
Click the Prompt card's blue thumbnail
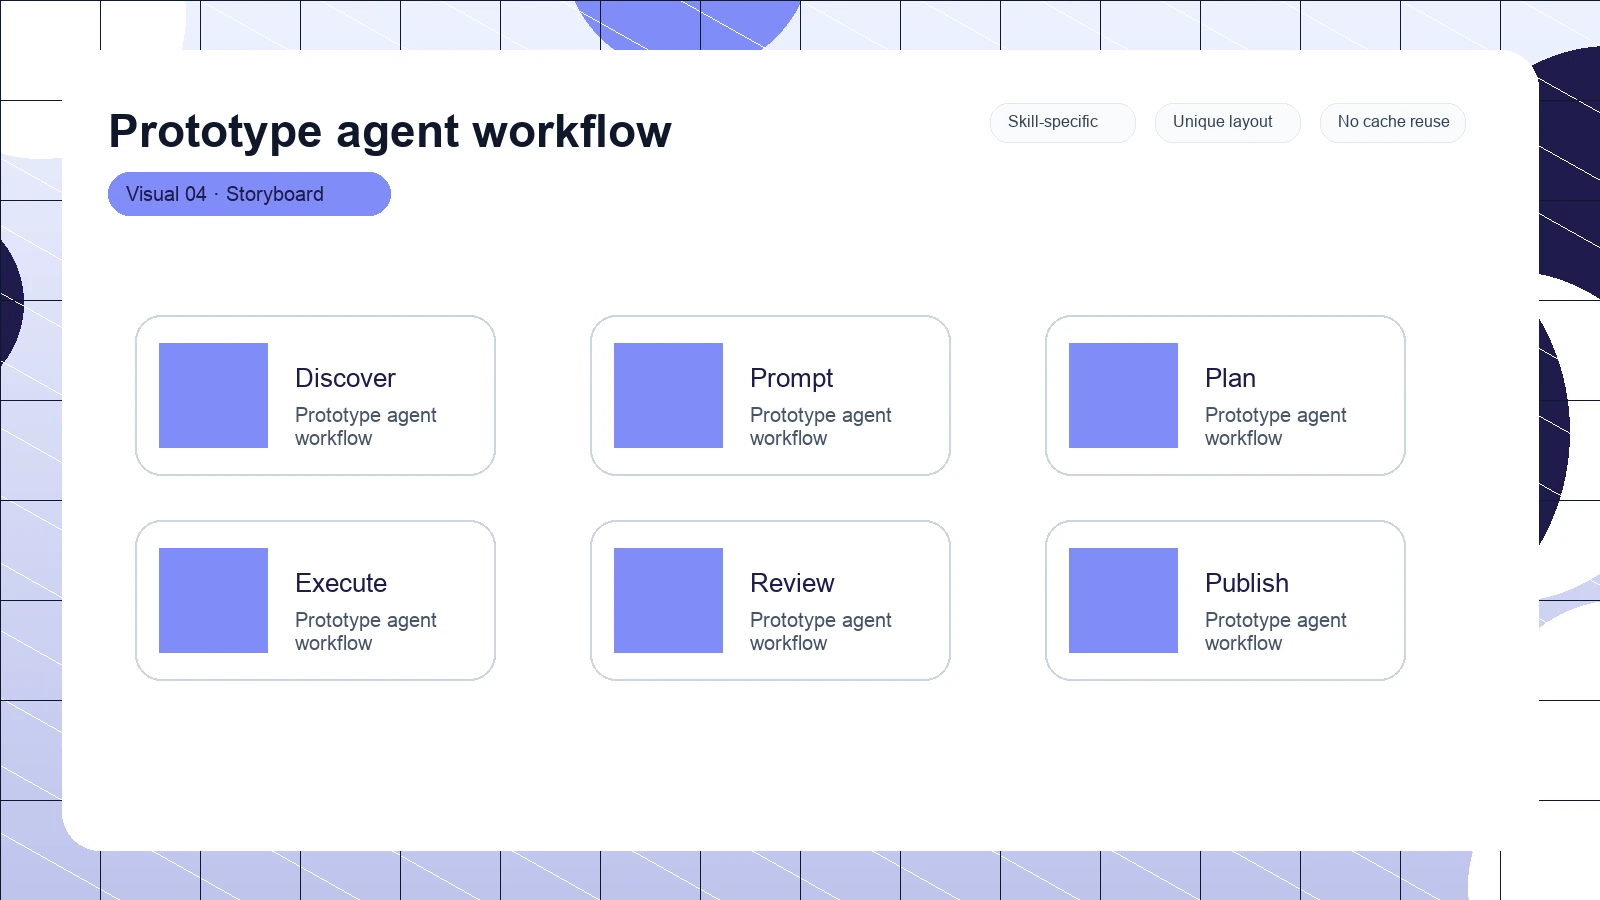click(668, 395)
